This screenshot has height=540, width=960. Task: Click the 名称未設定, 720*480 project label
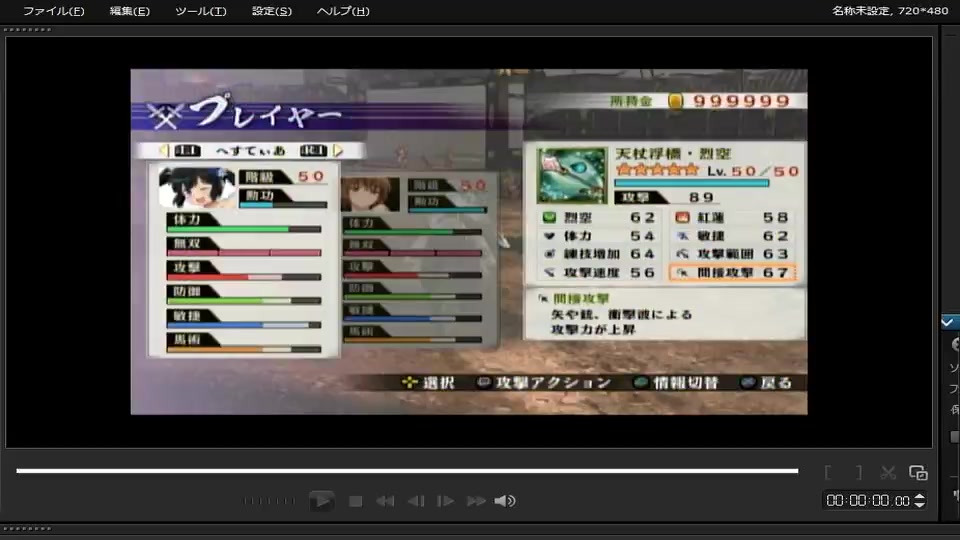(890, 10)
